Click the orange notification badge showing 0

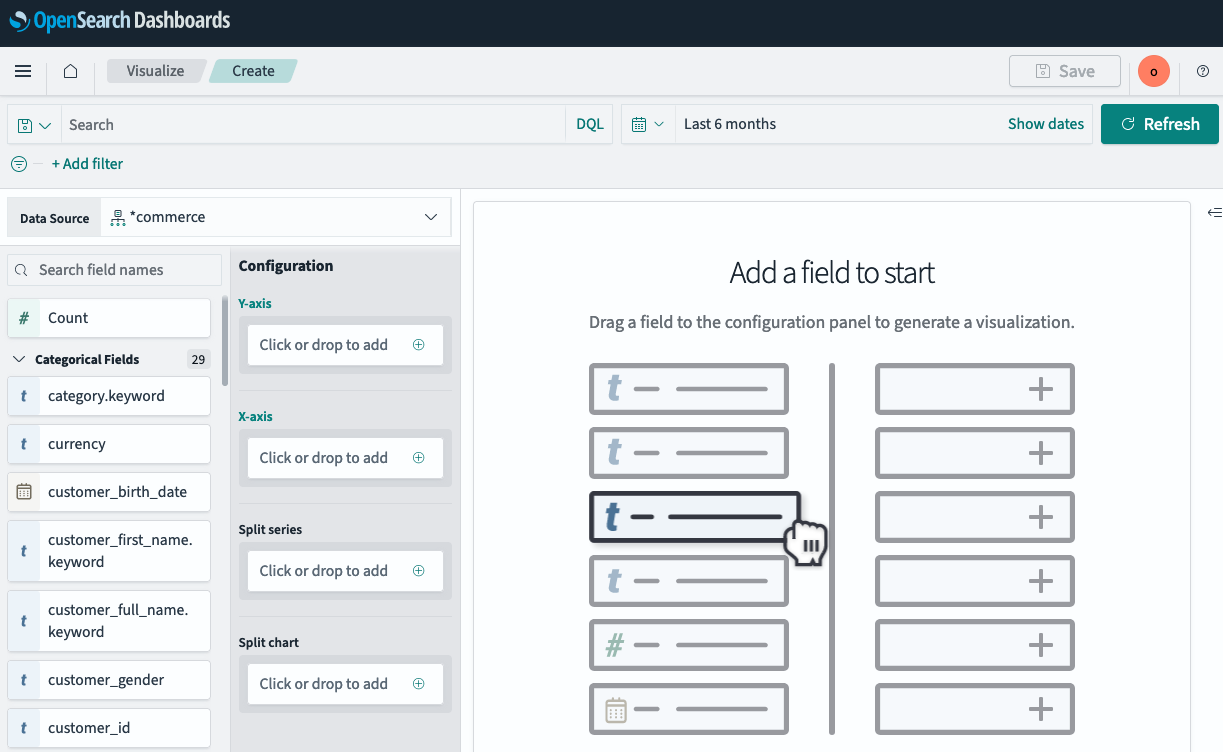(1153, 71)
